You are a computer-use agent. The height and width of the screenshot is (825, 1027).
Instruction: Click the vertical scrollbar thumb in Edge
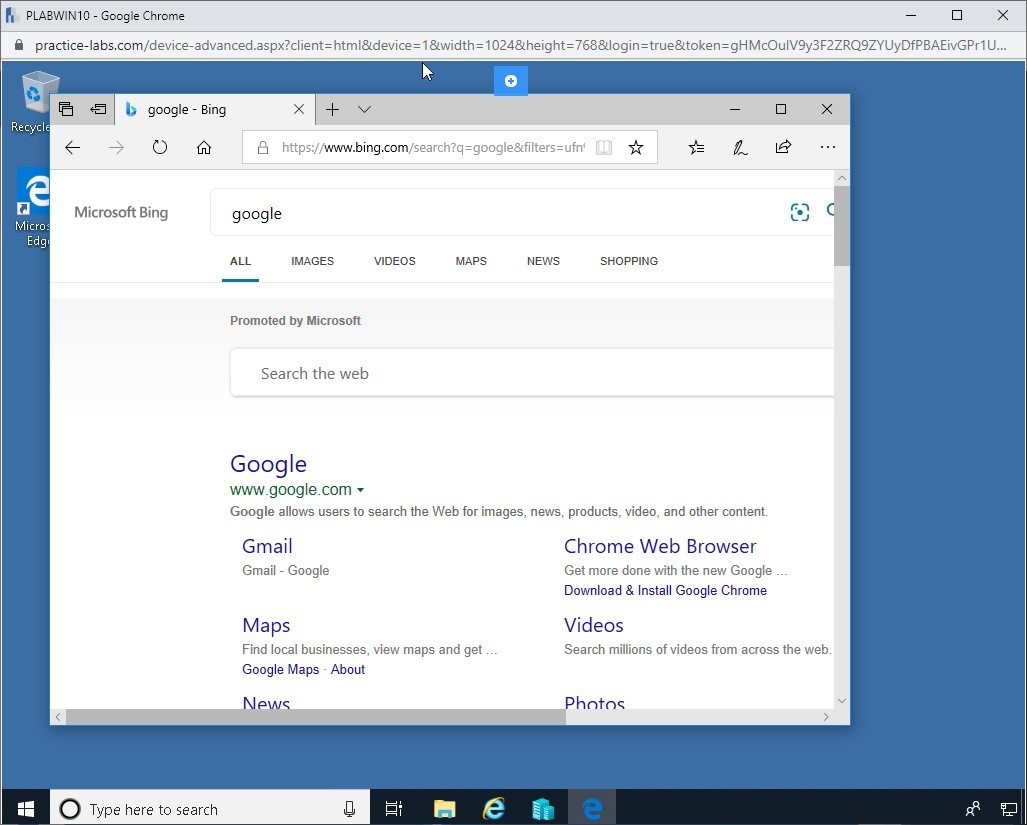tap(842, 226)
